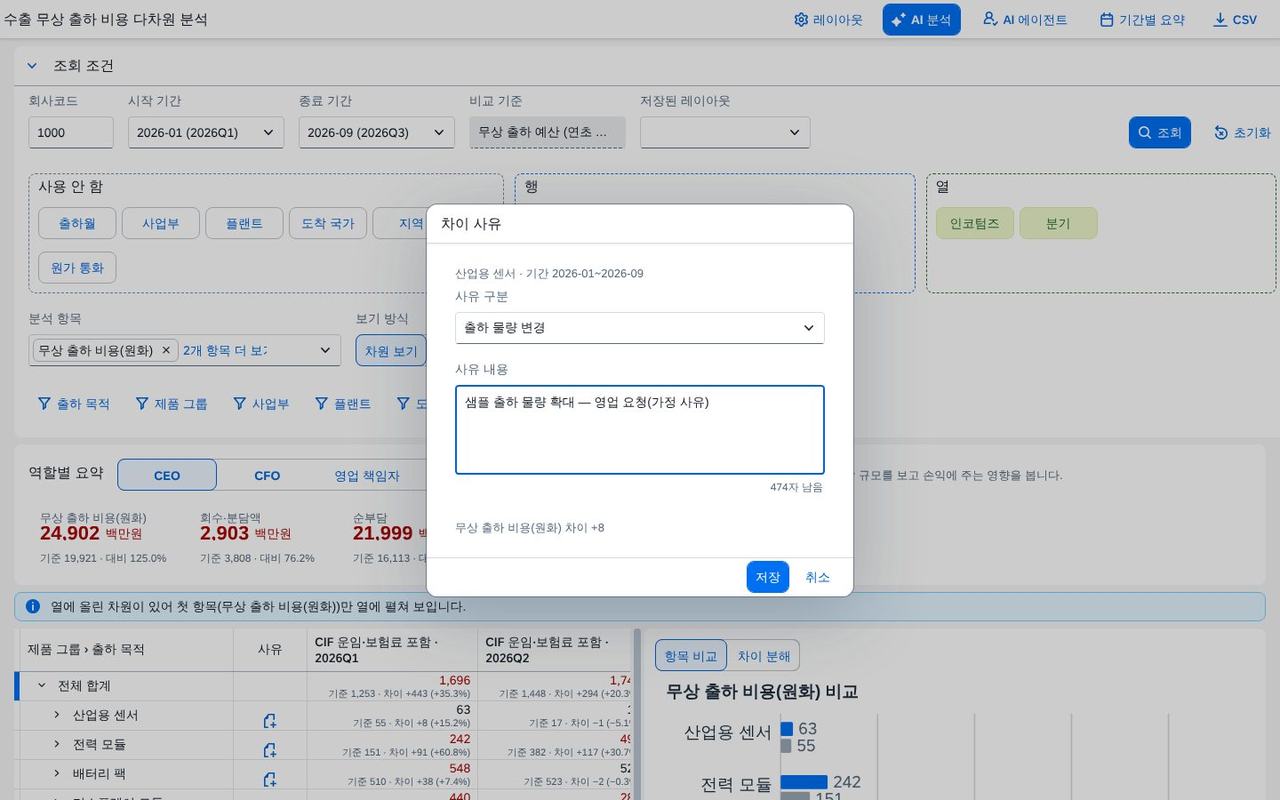Add a 사유 note for 전력 모듈 row

click(270, 749)
